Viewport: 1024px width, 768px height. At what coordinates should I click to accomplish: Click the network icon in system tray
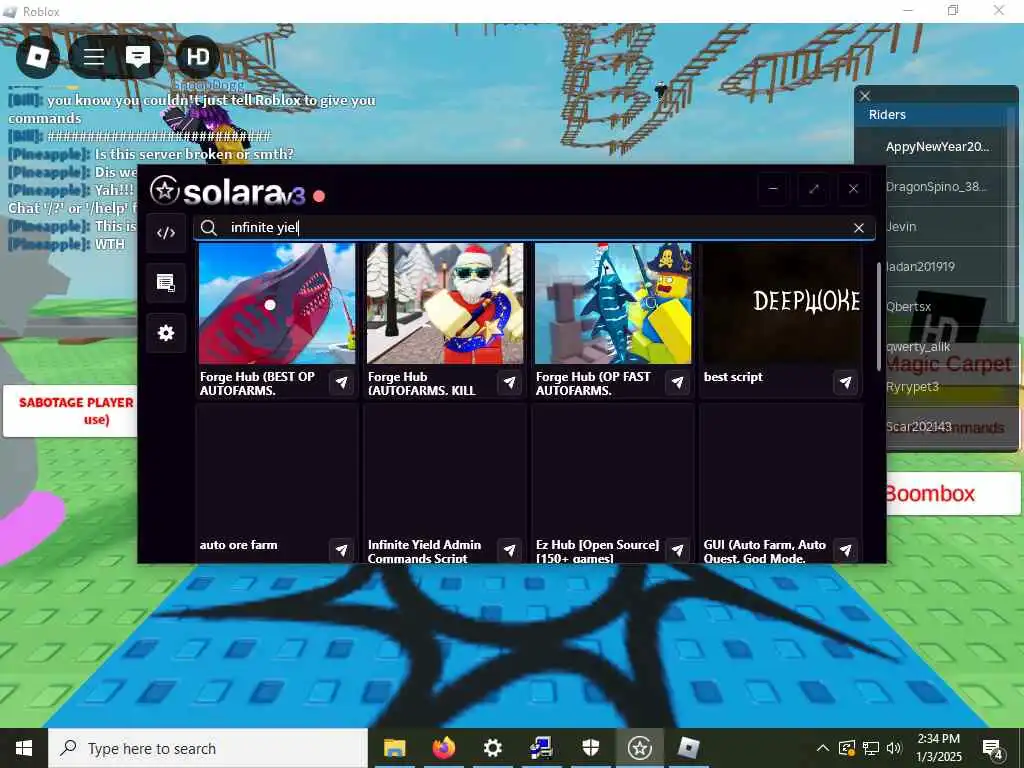[x=871, y=748]
